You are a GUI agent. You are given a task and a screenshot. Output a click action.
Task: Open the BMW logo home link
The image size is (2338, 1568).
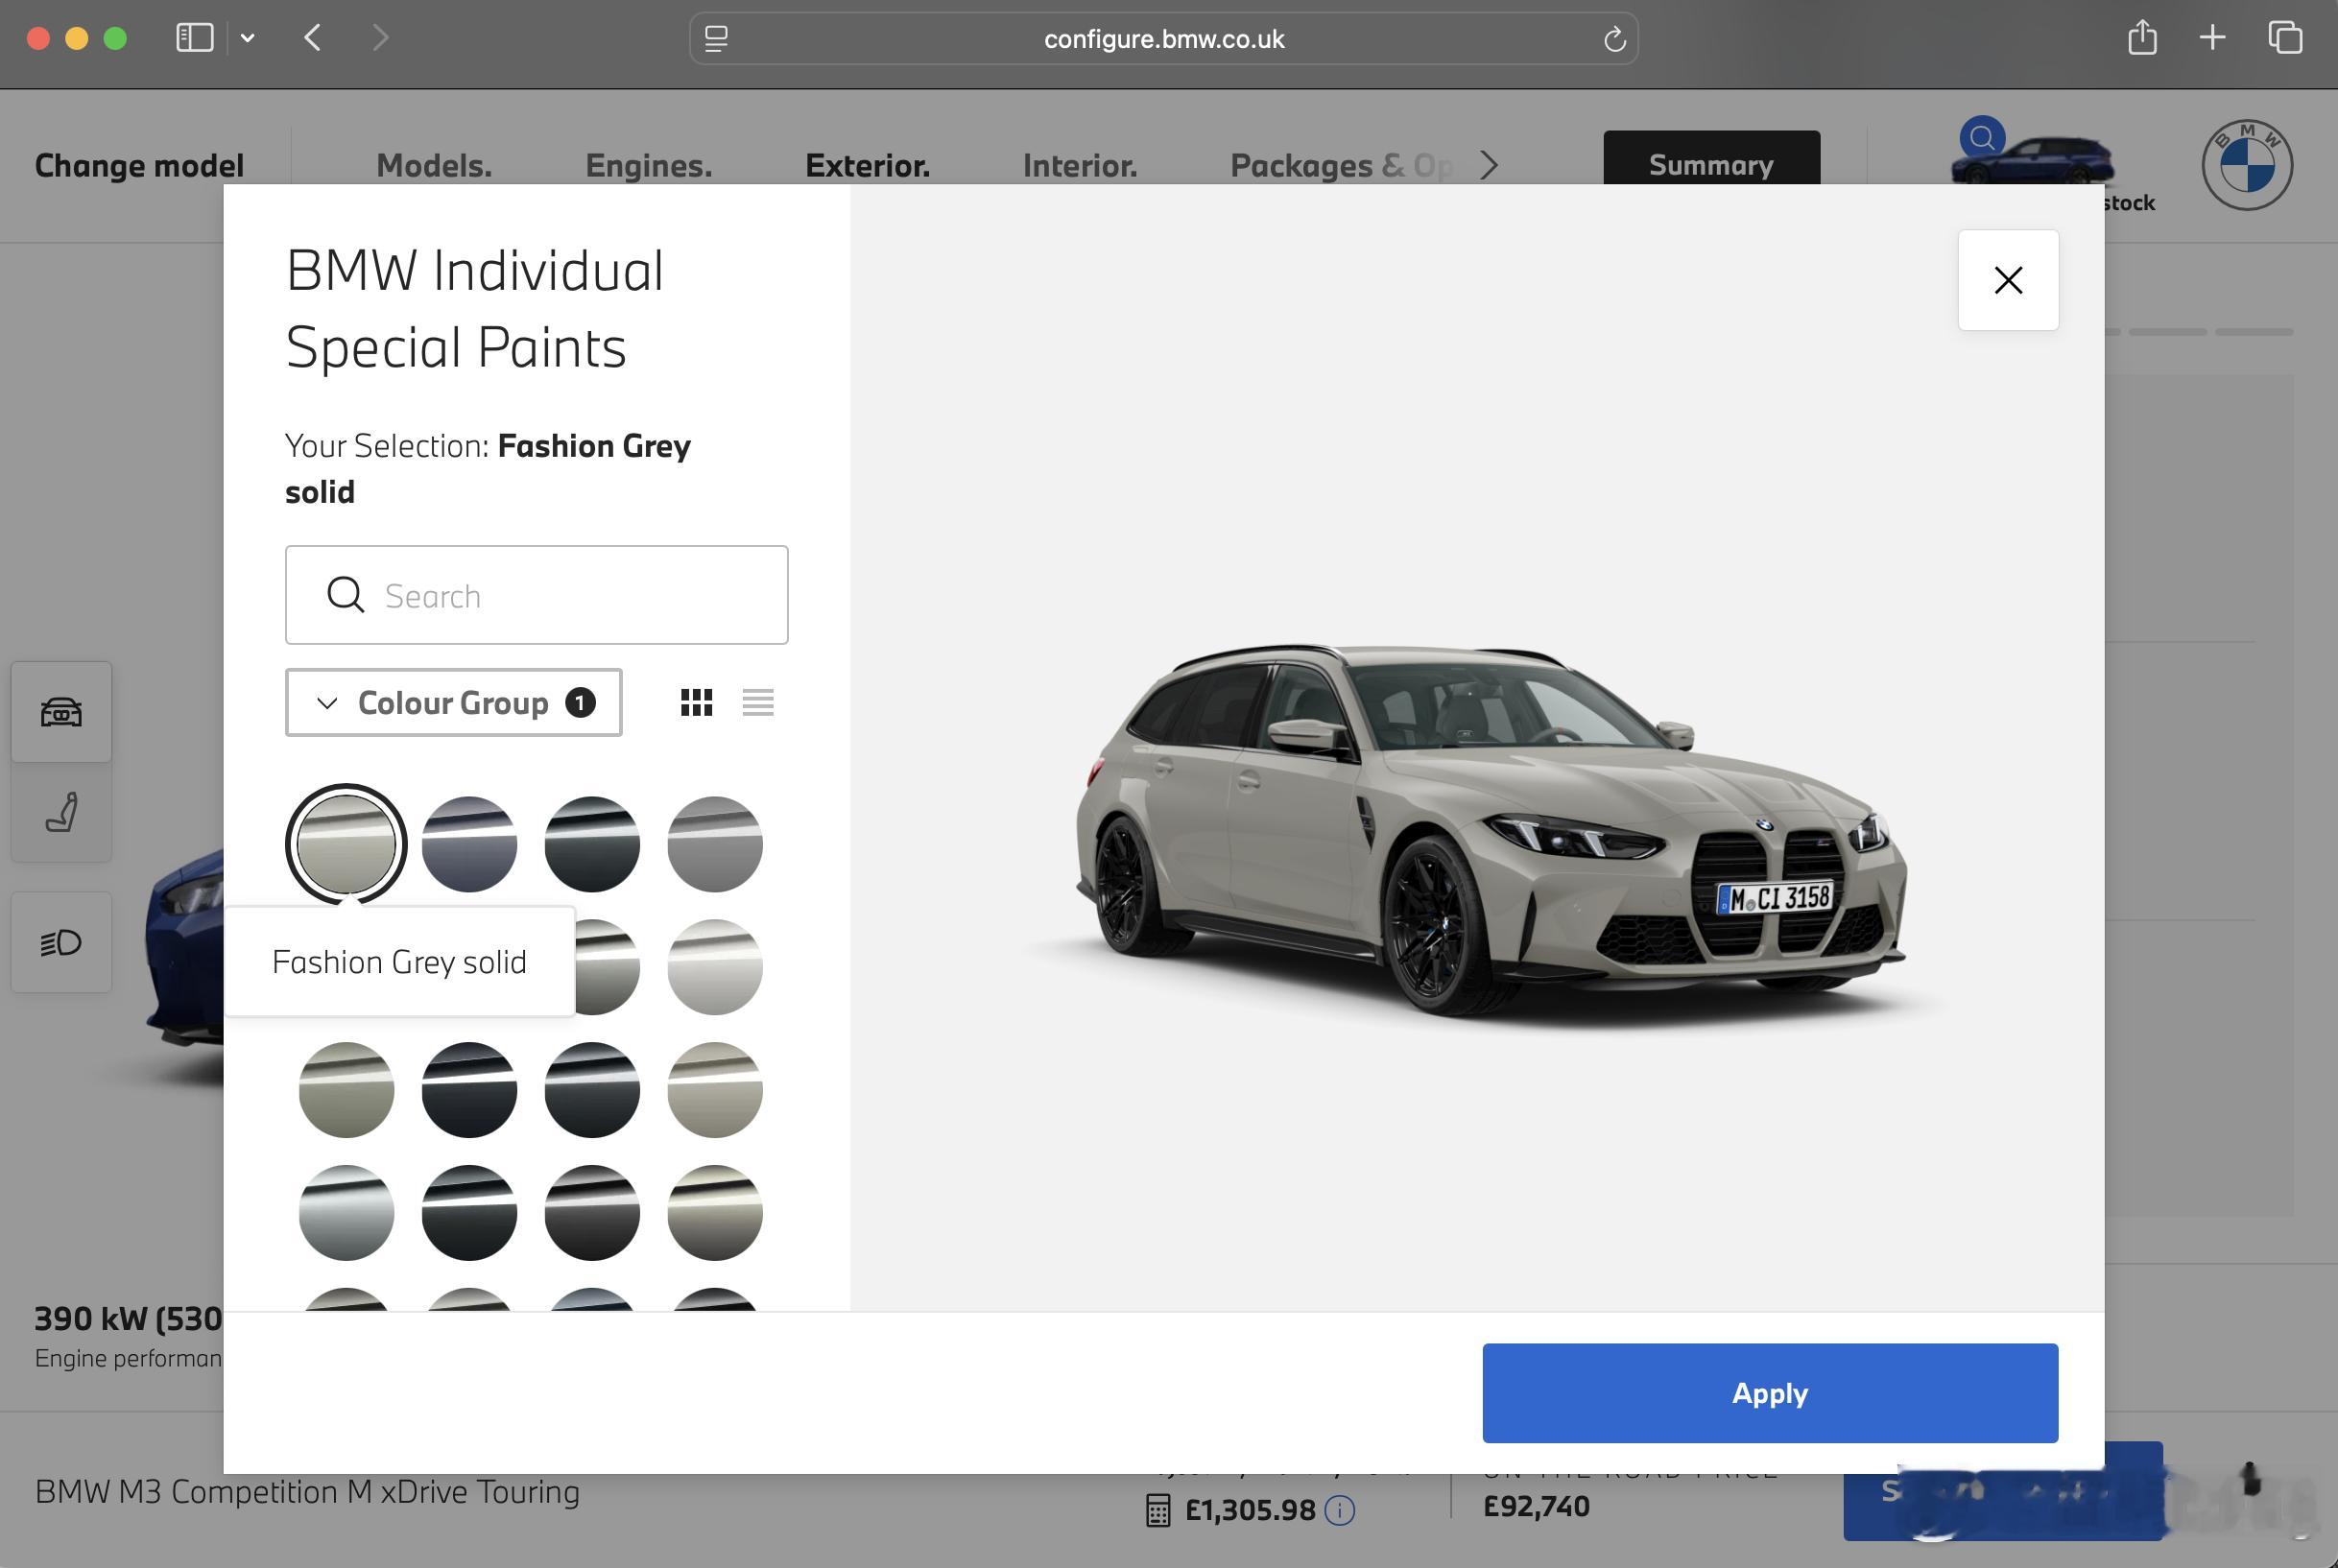click(x=2247, y=165)
